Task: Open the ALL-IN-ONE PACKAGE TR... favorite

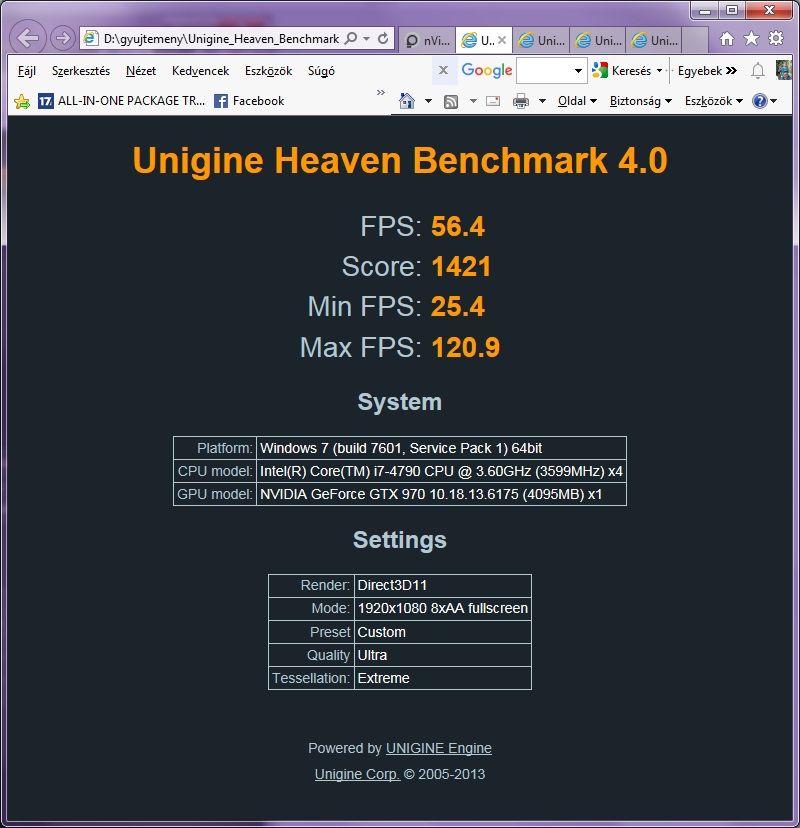Action: [121, 101]
